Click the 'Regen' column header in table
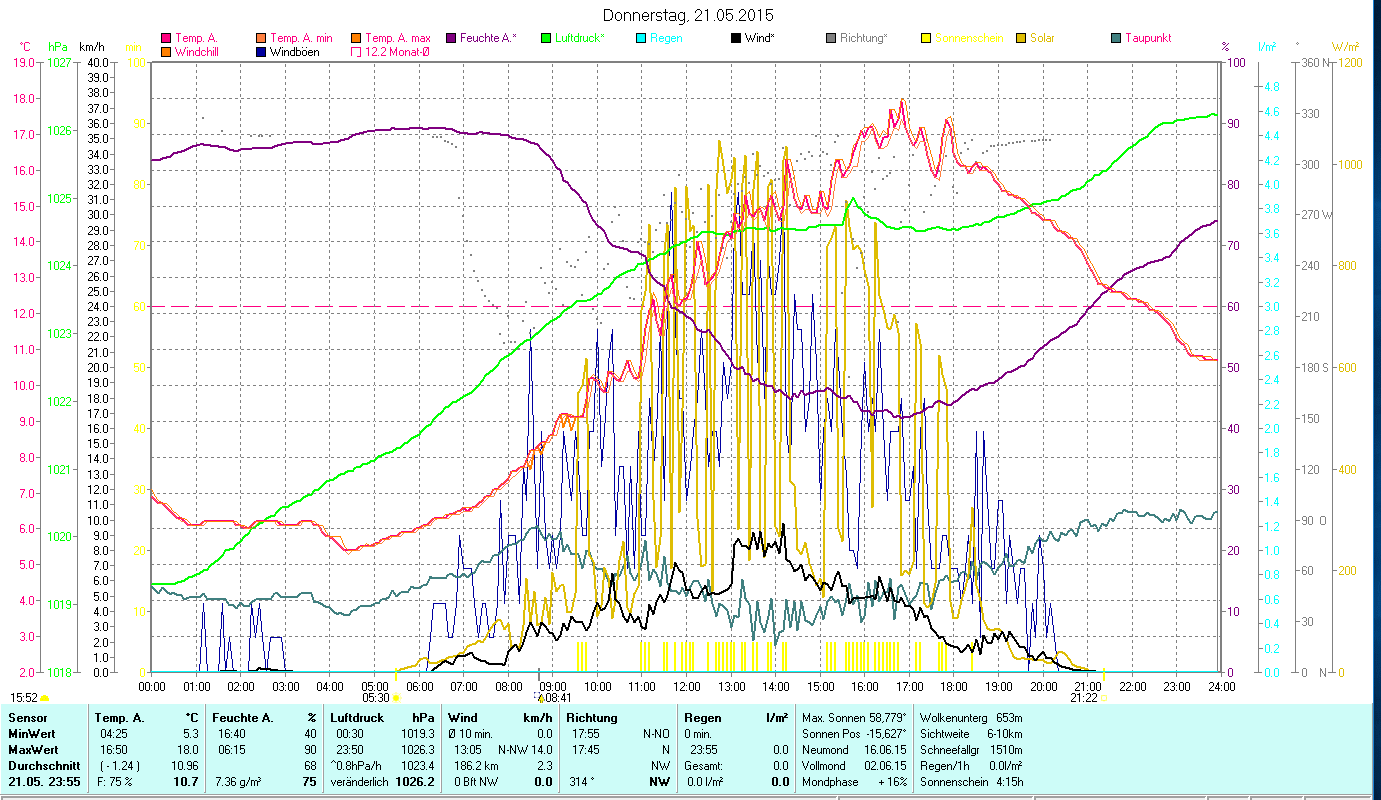The width and height of the screenshot is (1381, 800). (x=704, y=718)
